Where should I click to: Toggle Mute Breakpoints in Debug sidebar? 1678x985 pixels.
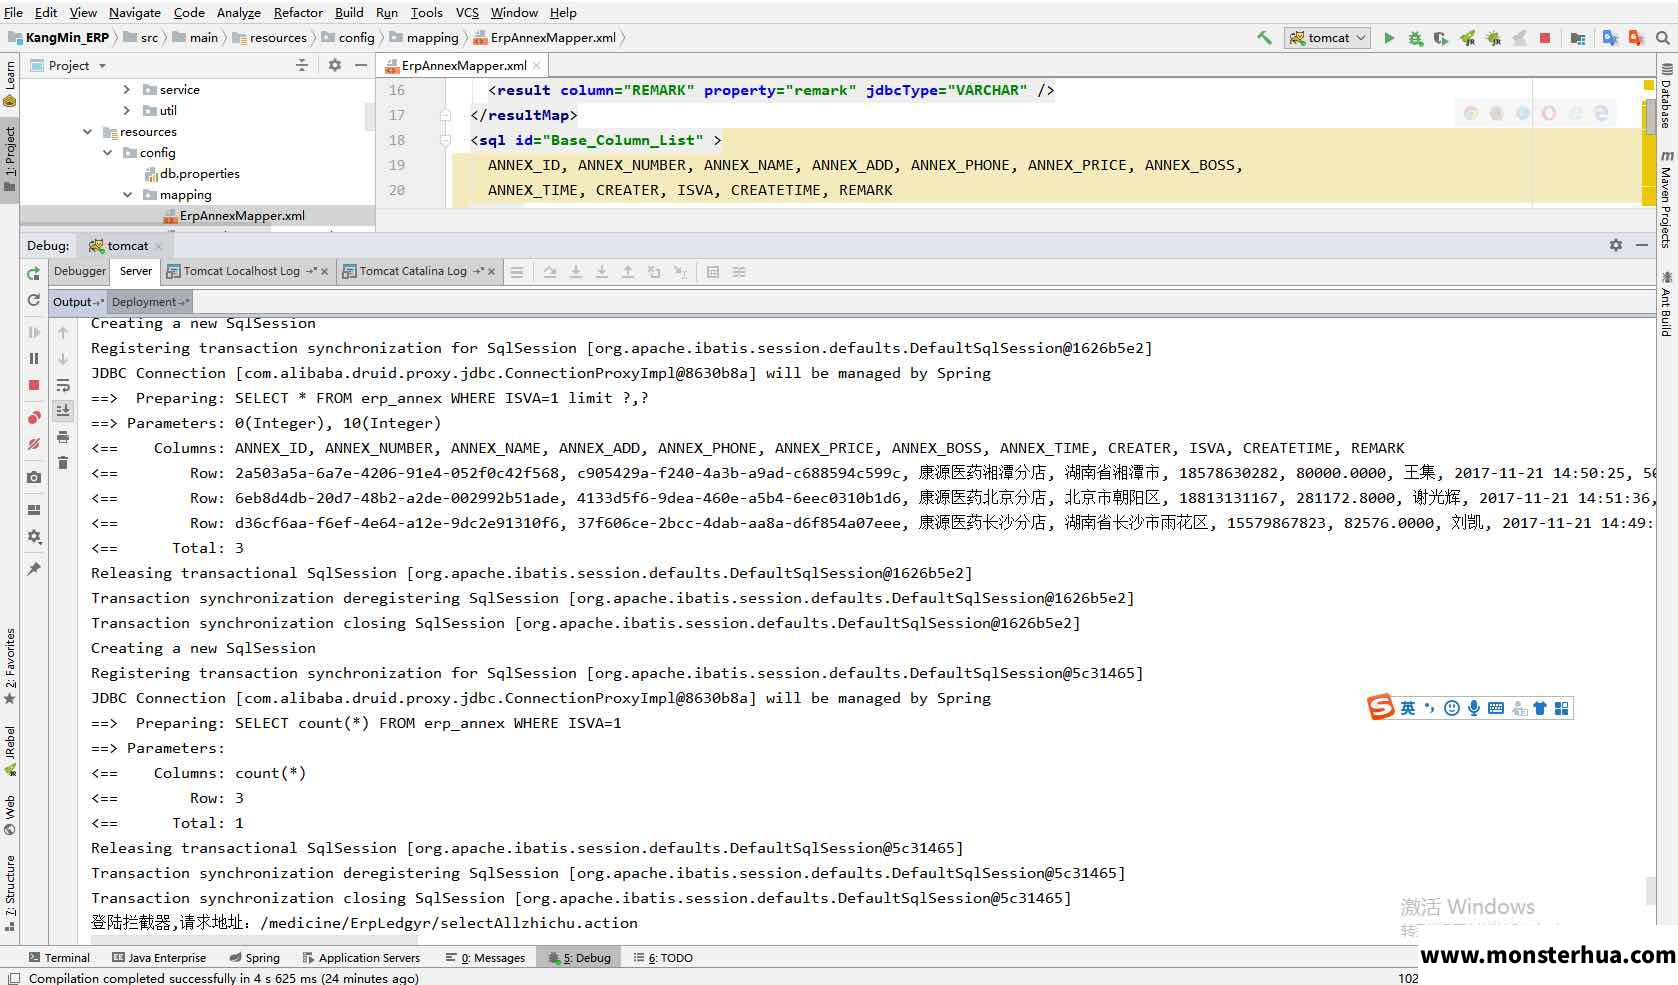[x=33, y=444]
